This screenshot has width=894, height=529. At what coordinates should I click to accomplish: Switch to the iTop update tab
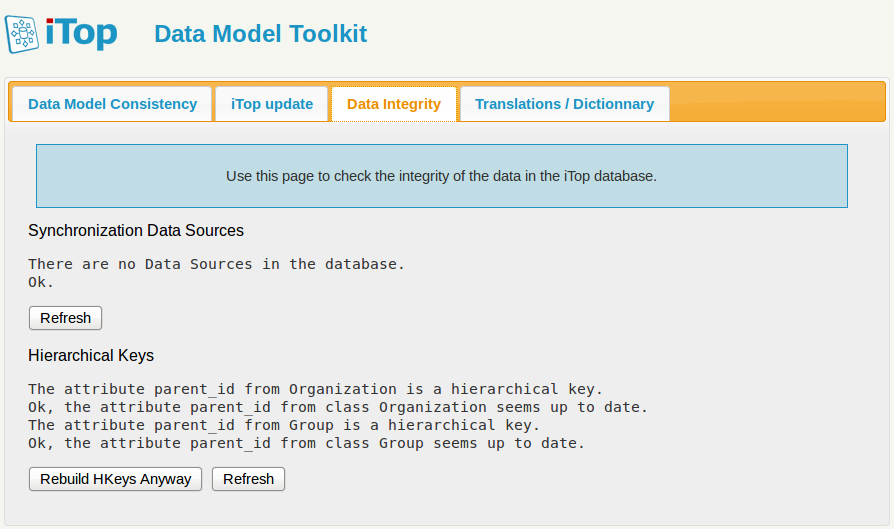(x=272, y=104)
